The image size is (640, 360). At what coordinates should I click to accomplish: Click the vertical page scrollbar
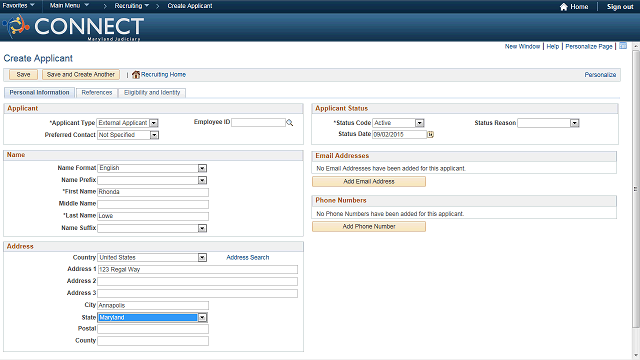(636, 188)
